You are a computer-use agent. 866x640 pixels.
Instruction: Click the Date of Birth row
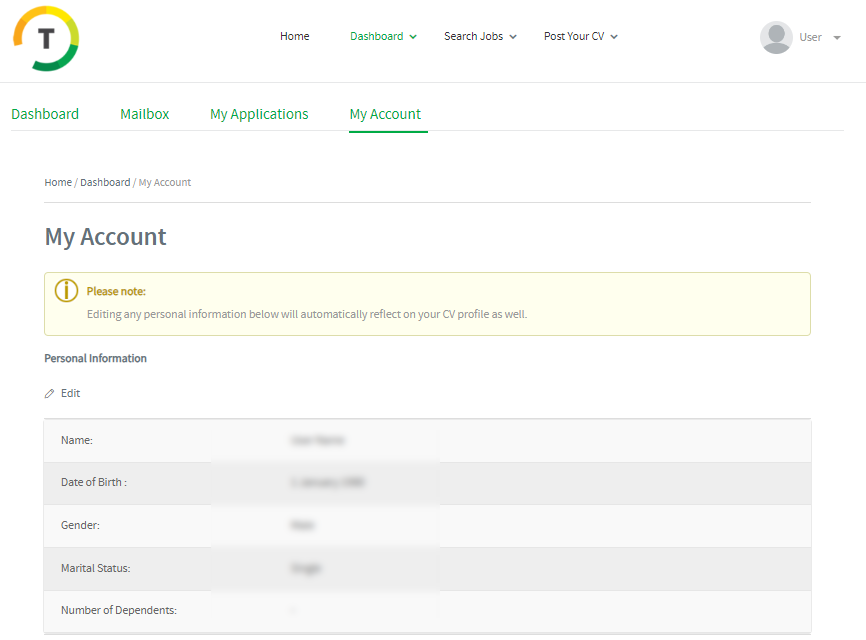coord(427,483)
